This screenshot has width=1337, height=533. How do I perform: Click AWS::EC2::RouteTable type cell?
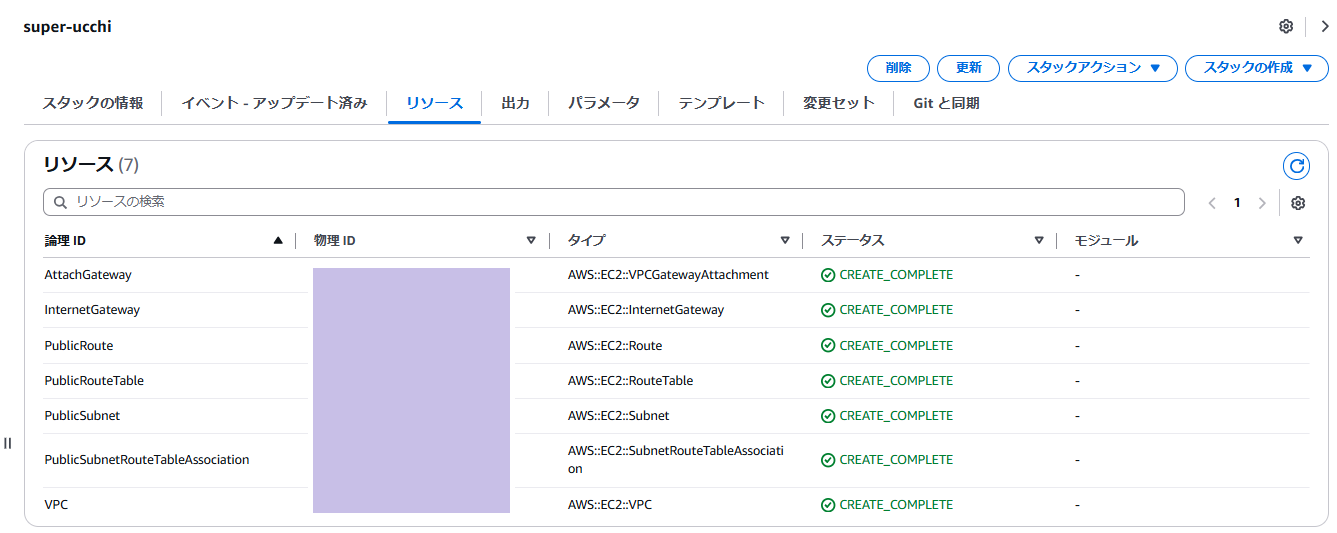(x=630, y=380)
